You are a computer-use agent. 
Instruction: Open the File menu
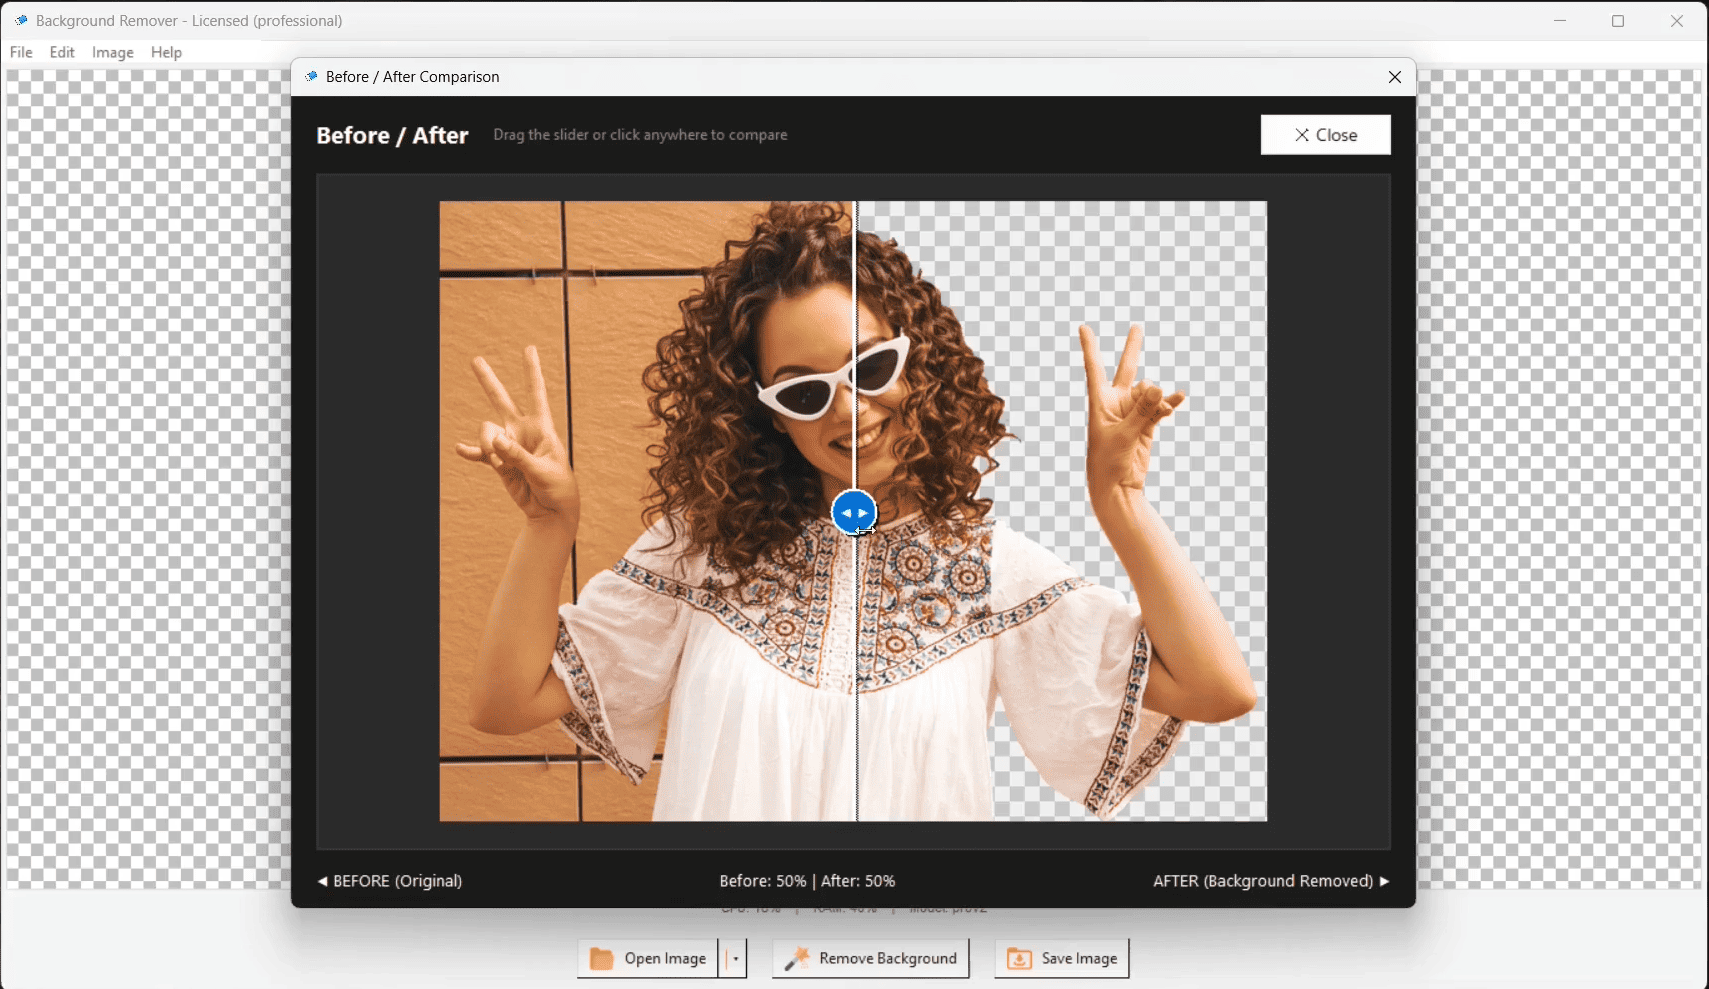tap(21, 52)
